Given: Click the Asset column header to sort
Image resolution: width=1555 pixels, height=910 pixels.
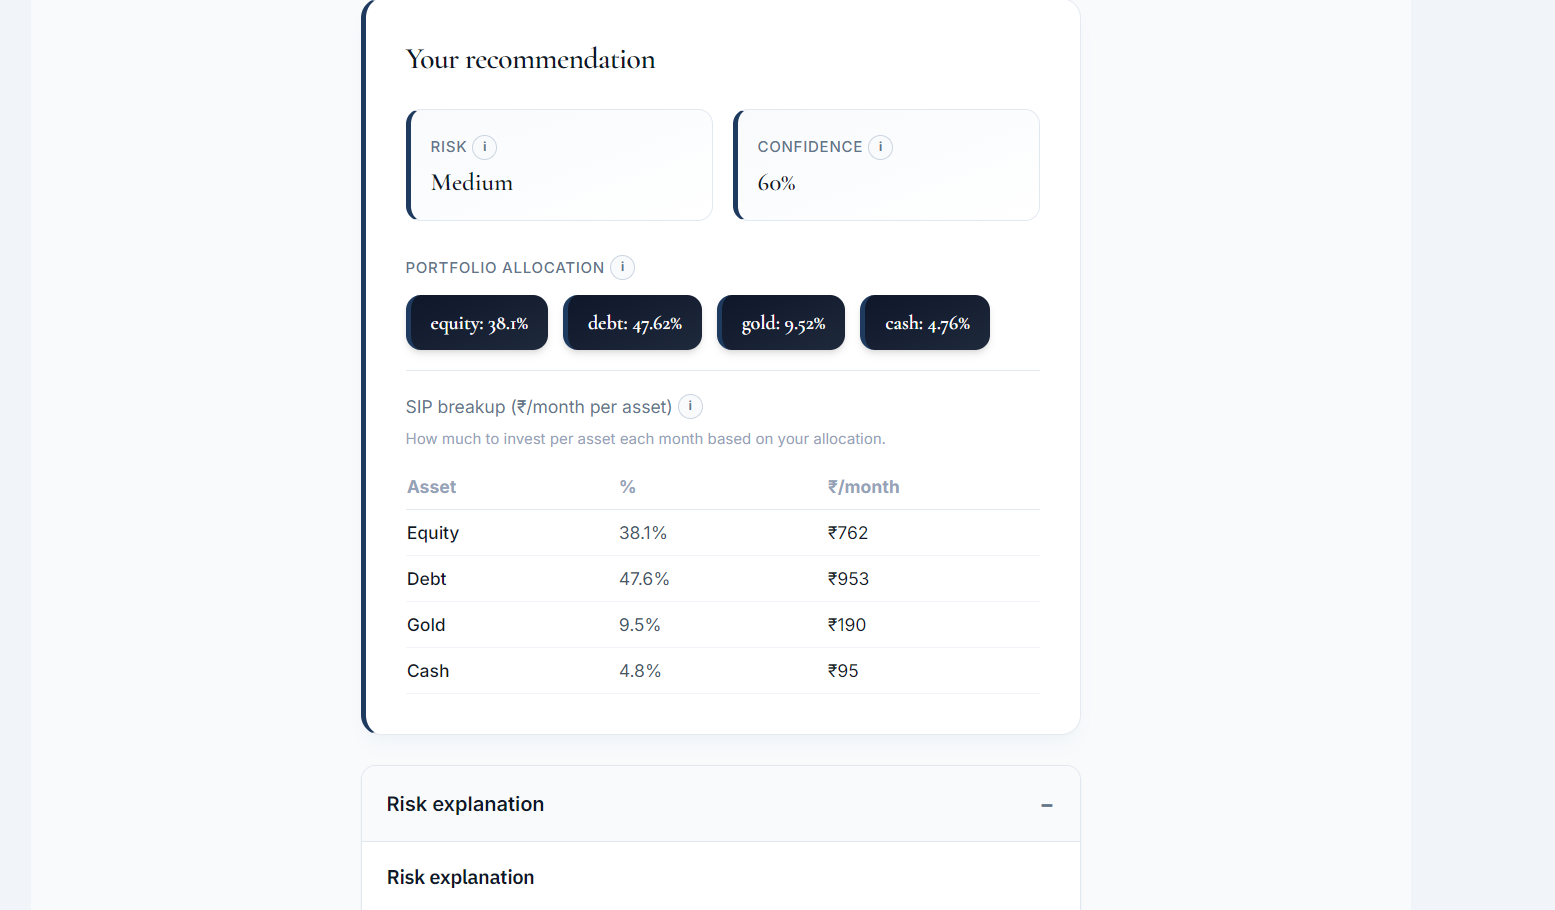Looking at the screenshot, I should [x=431, y=487].
